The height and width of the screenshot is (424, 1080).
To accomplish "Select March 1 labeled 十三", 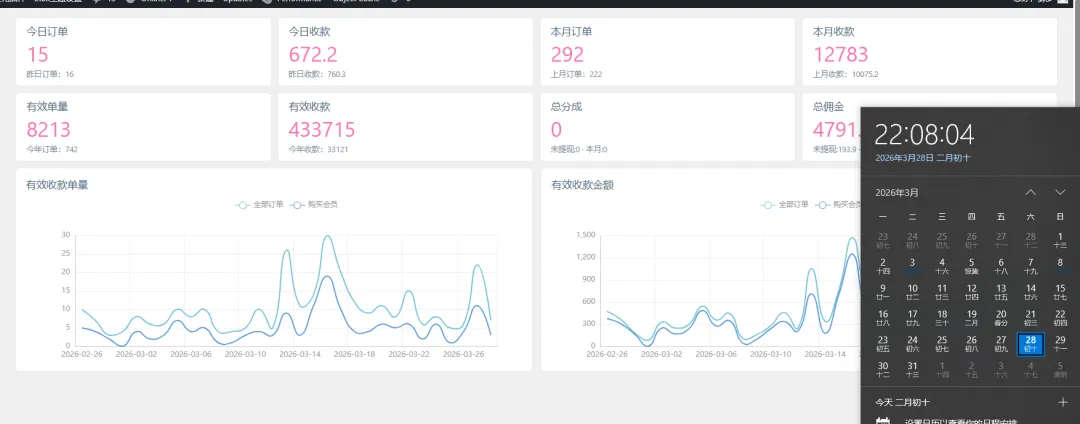I will [1060, 240].
